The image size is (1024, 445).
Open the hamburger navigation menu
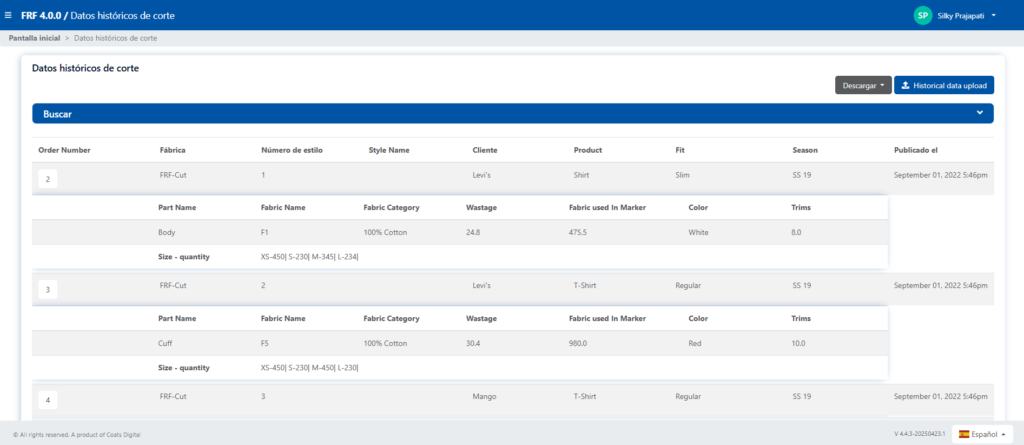[9, 15]
